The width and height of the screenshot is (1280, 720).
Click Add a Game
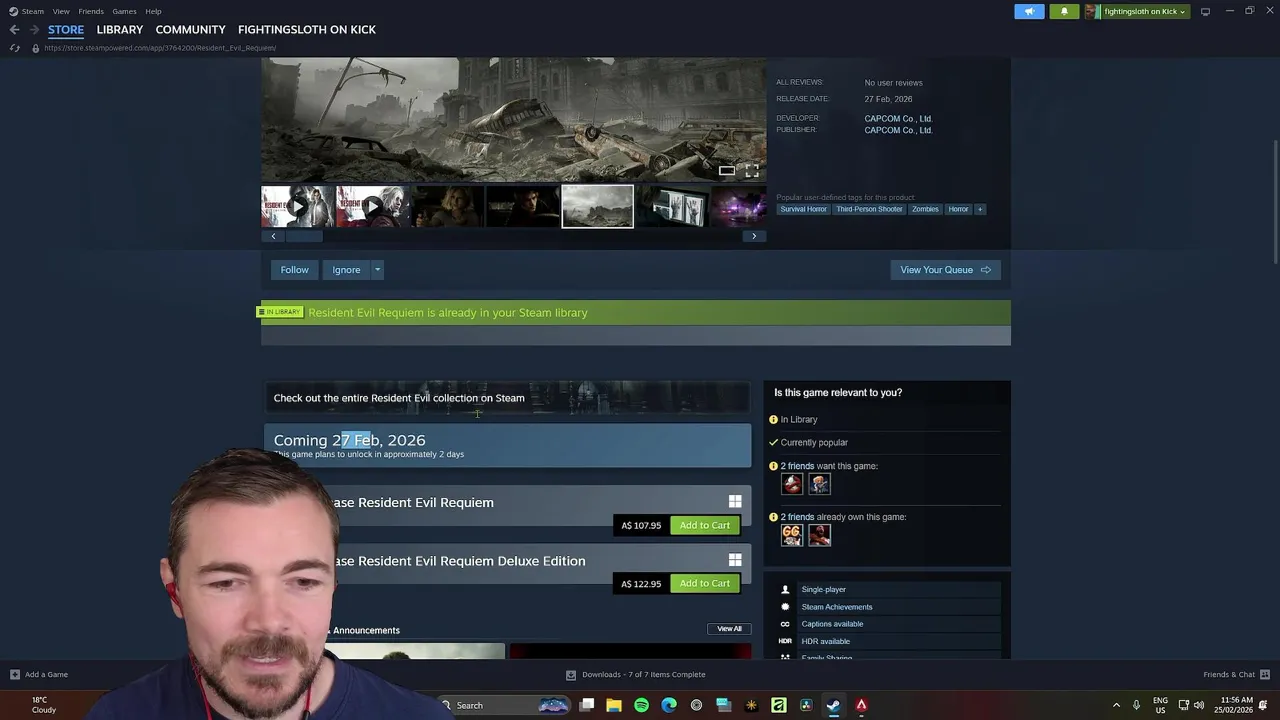pyautogui.click(x=39, y=675)
